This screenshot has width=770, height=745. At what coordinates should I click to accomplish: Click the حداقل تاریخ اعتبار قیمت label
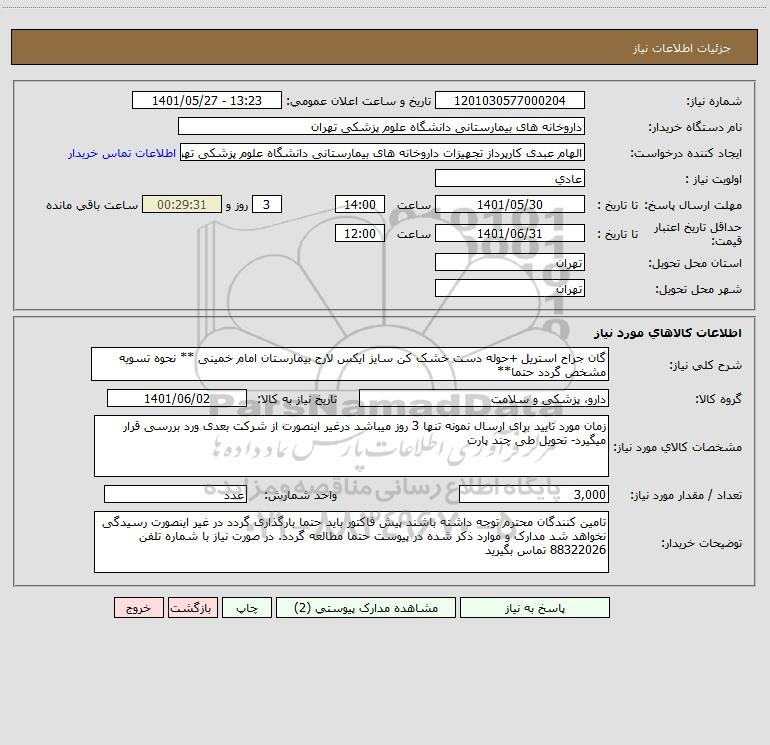(697, 234)
